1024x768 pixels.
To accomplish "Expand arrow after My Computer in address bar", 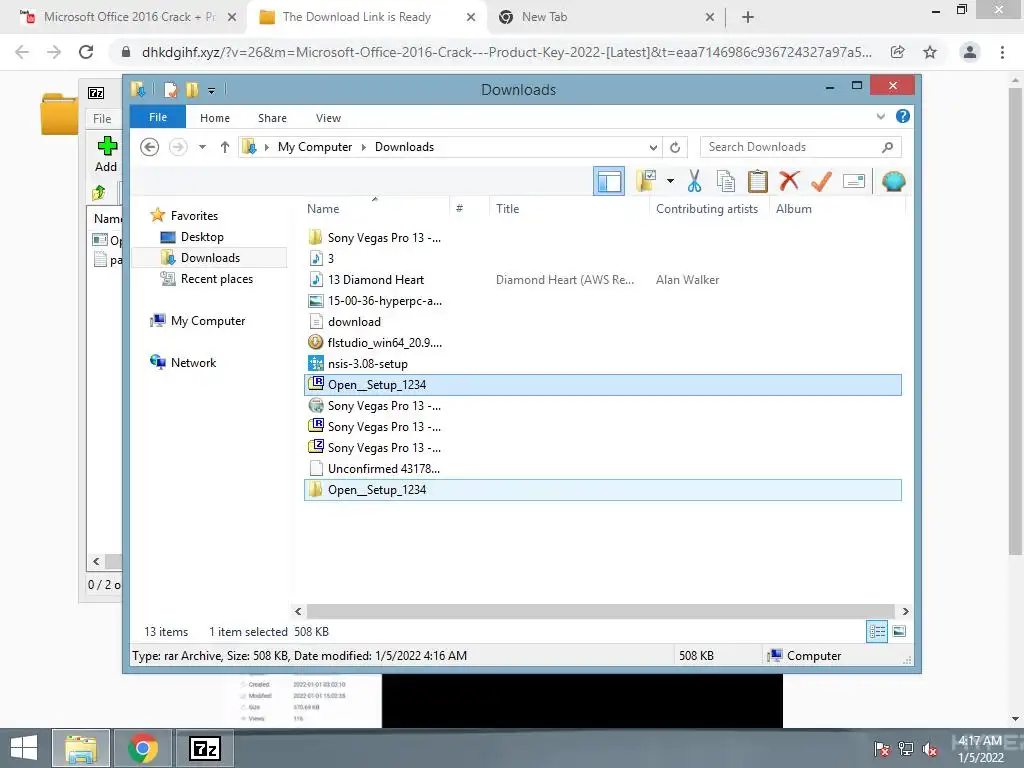I will point(364,147).
